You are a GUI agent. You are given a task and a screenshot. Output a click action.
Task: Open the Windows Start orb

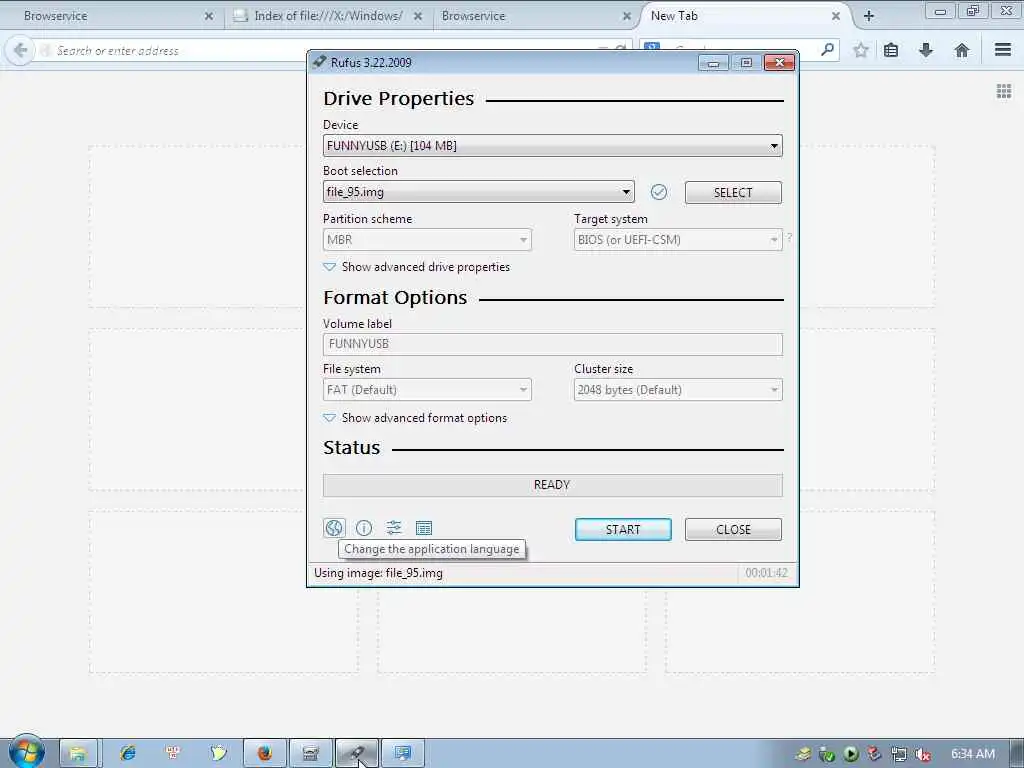[x=26, y=752]
